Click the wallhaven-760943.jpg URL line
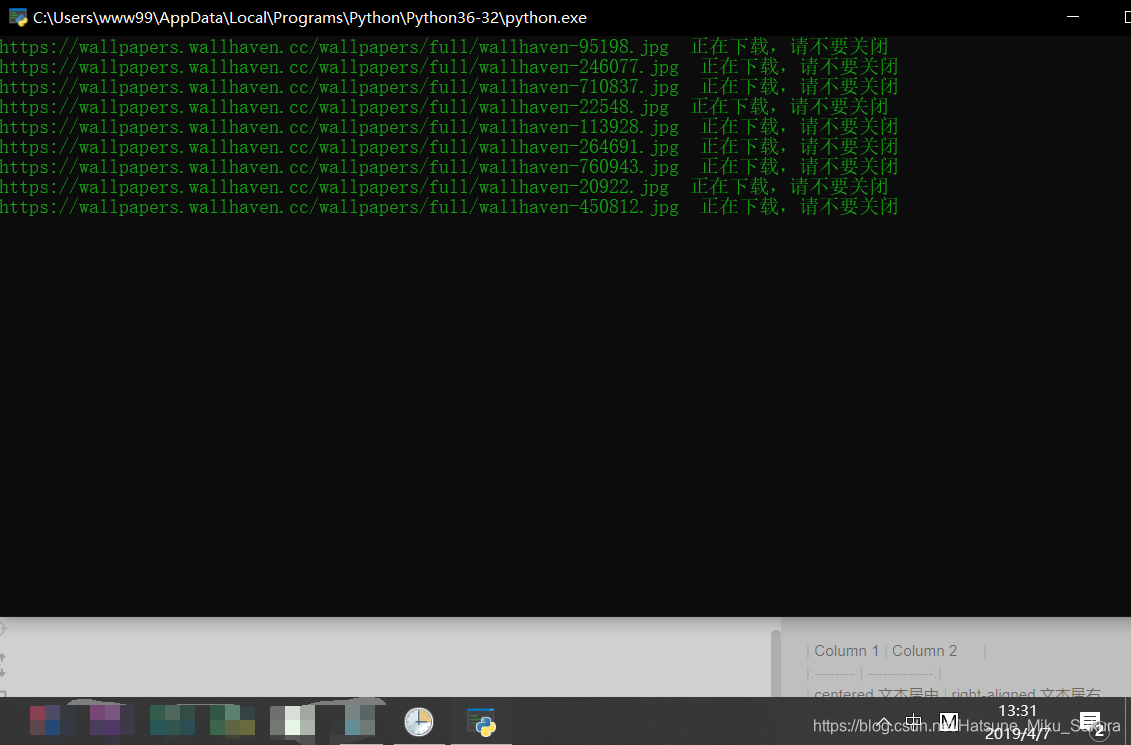This screenshot has height=745, width=1131. point(449,167)
